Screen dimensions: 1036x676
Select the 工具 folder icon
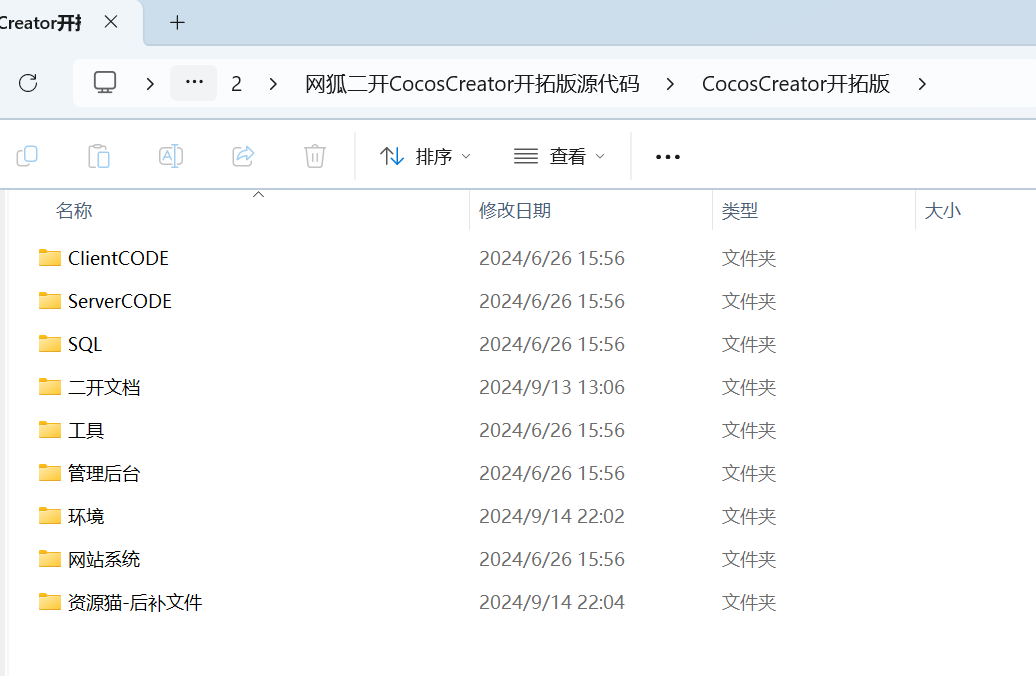click(50, 430)
